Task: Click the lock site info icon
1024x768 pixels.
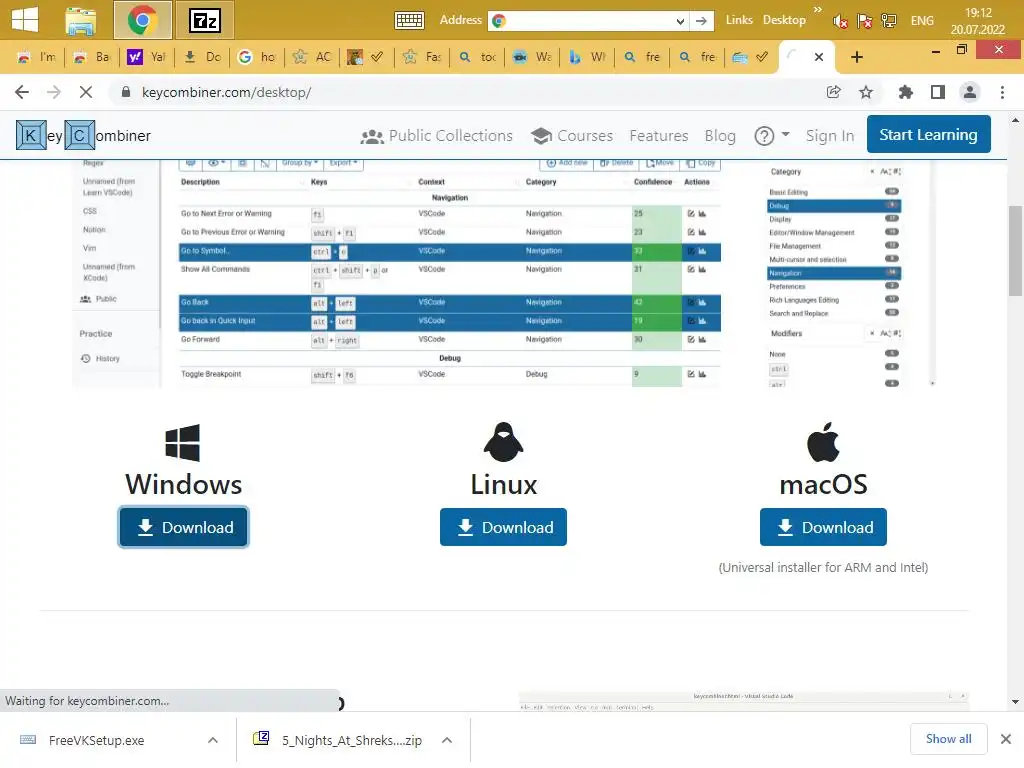Action: click(x=126, y=92)
